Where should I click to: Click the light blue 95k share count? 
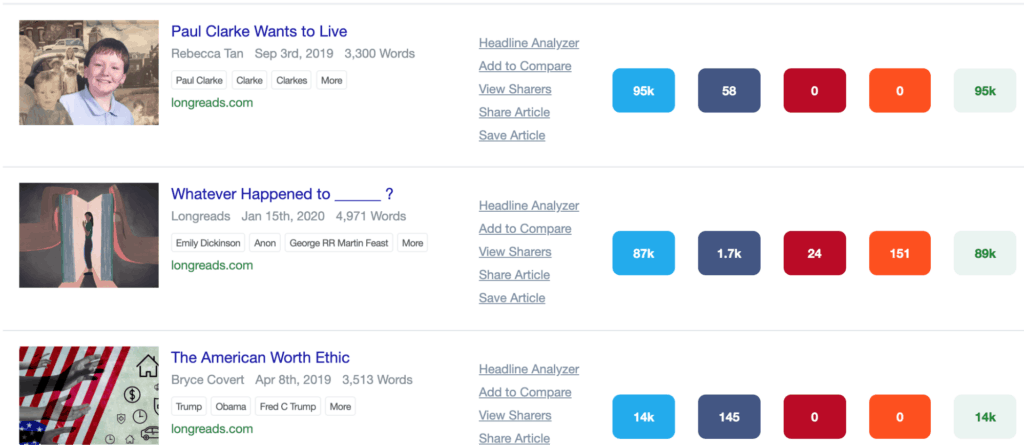coord(644,91)
